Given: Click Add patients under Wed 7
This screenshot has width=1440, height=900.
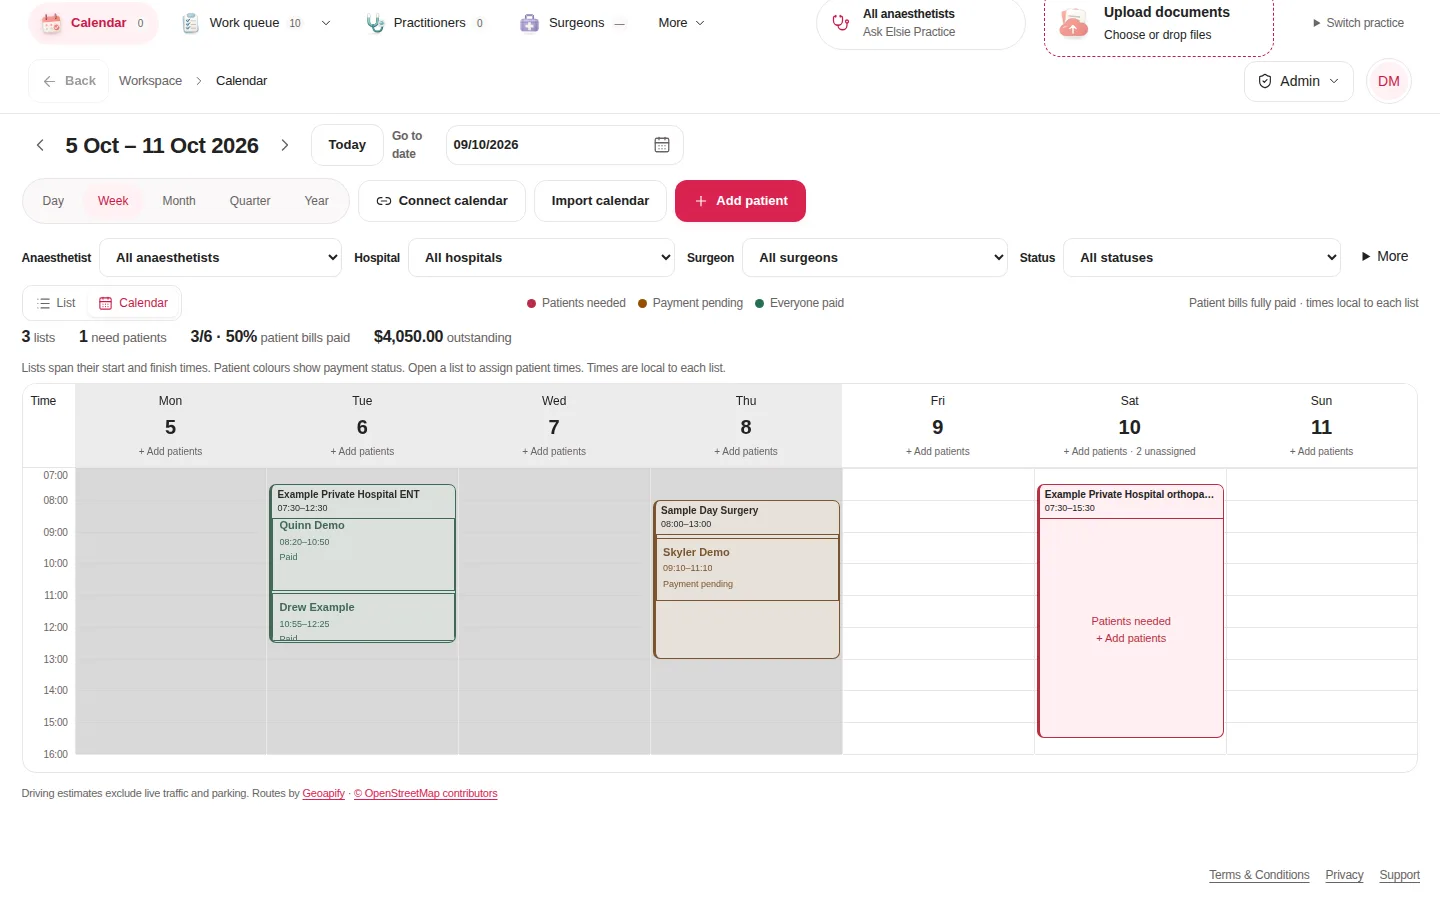Looking at the screenshot, I should (x=554, y=452).
